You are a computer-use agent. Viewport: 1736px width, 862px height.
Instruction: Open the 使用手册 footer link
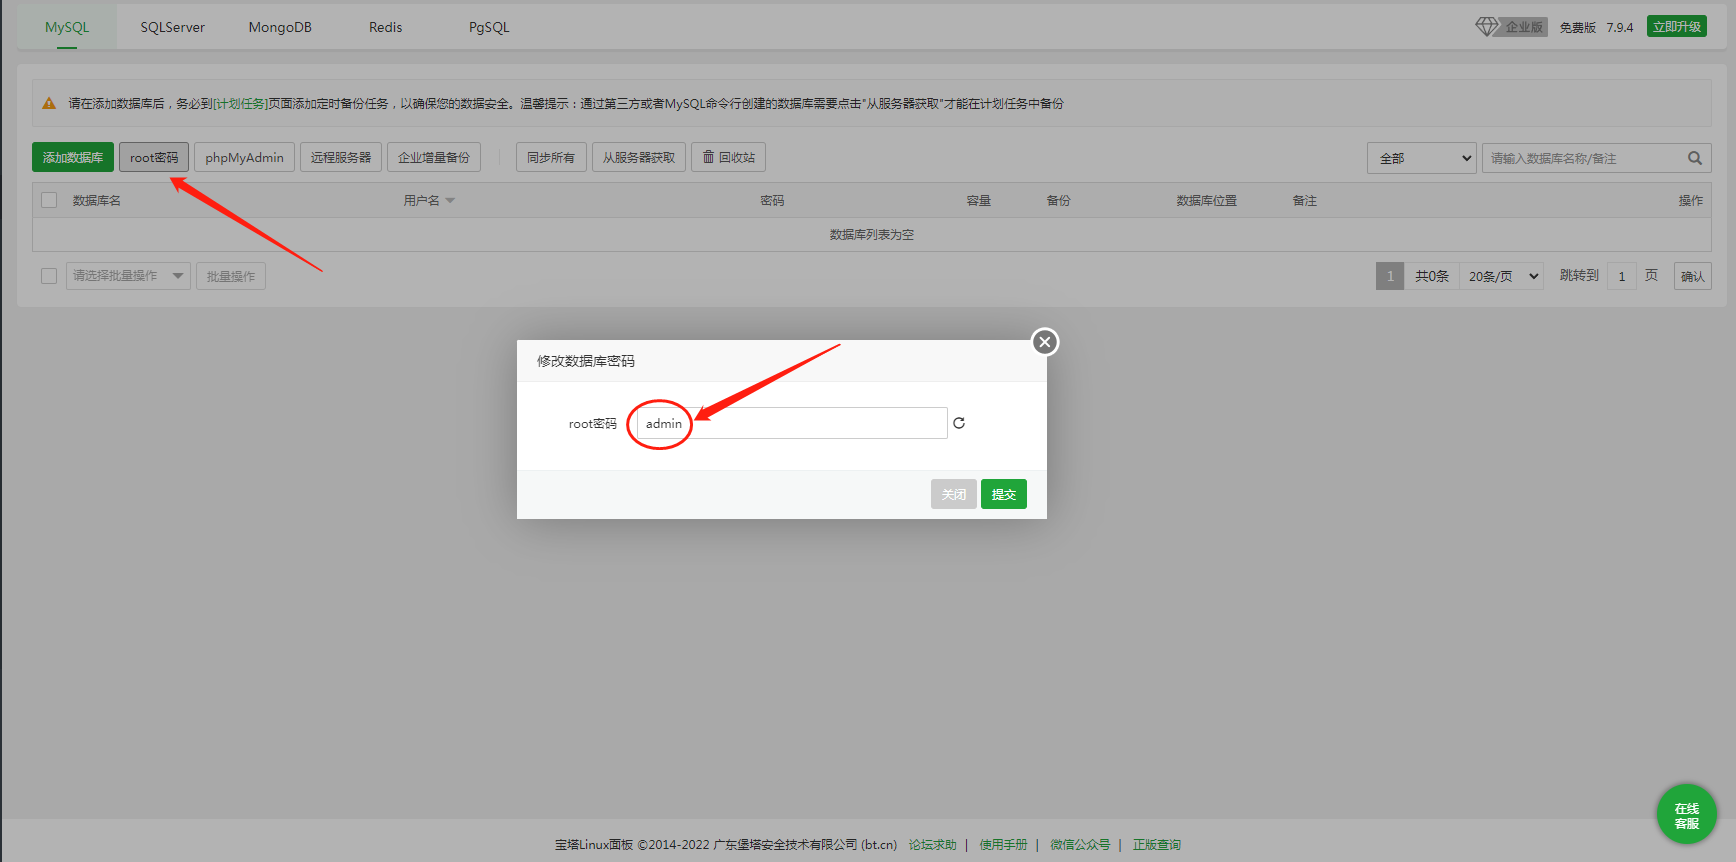pyautogui.click(x=1004, y=845)
